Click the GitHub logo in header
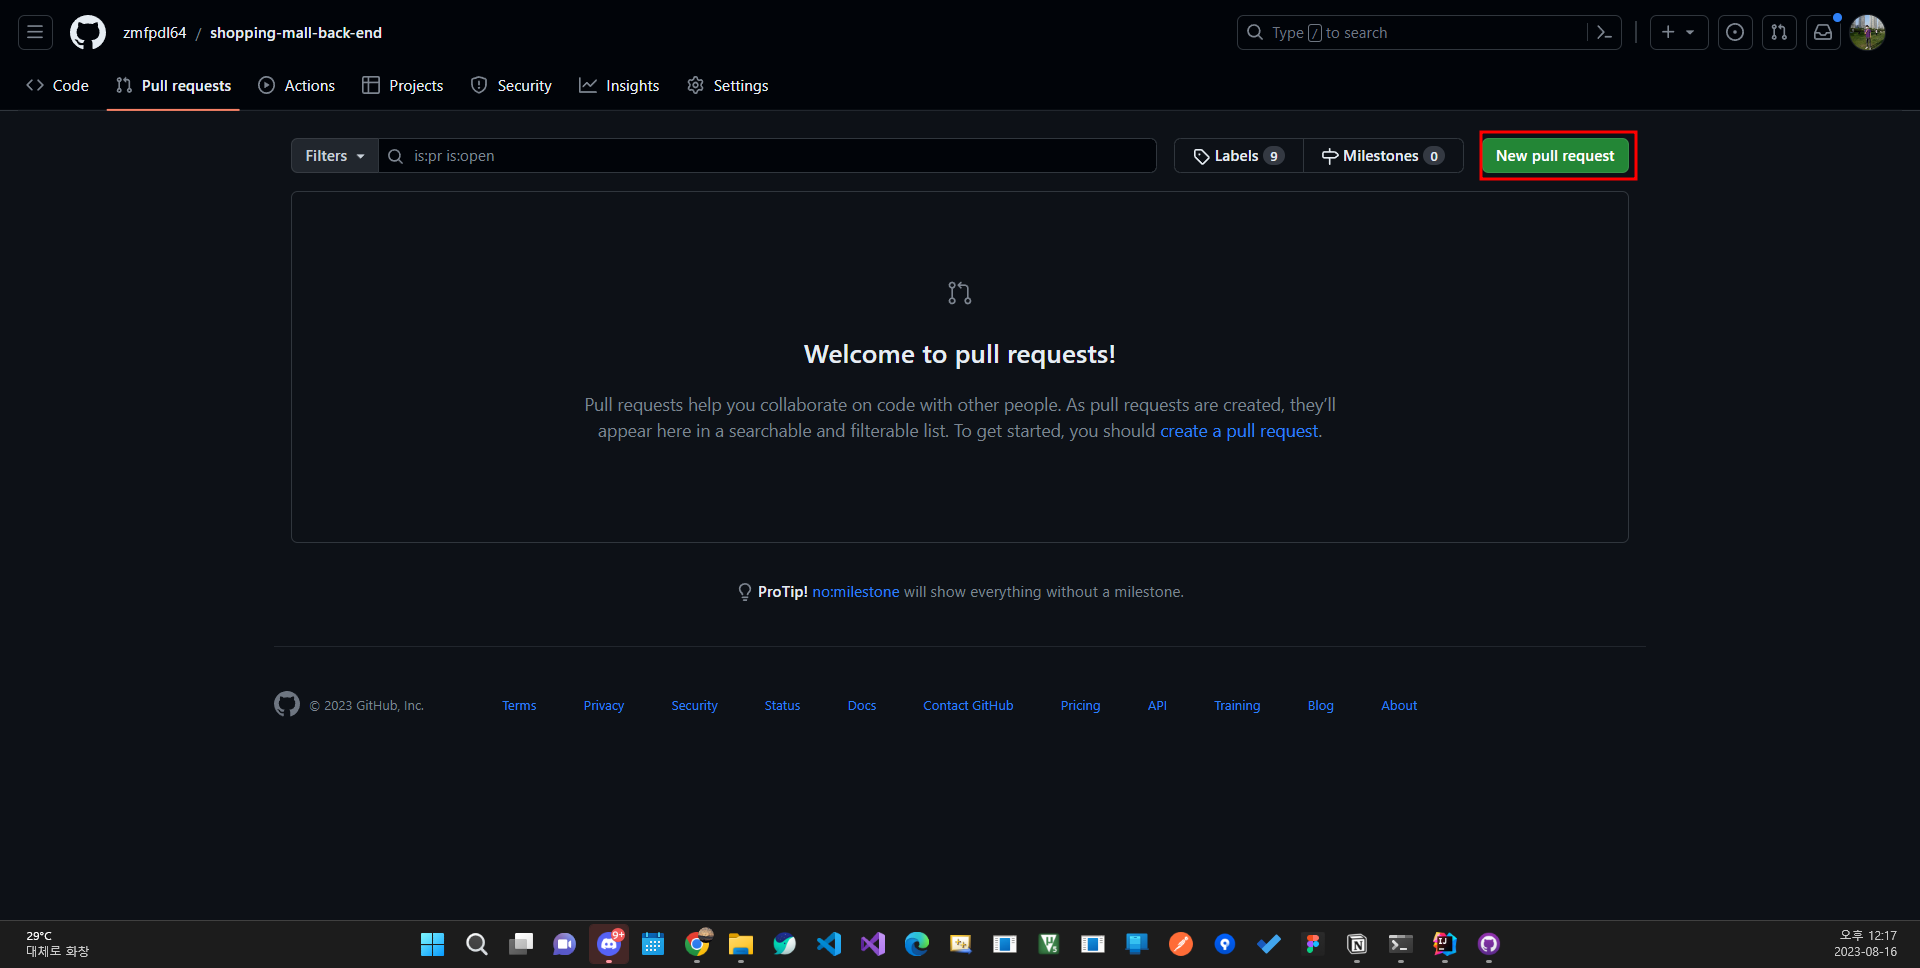 coord(88,32)
